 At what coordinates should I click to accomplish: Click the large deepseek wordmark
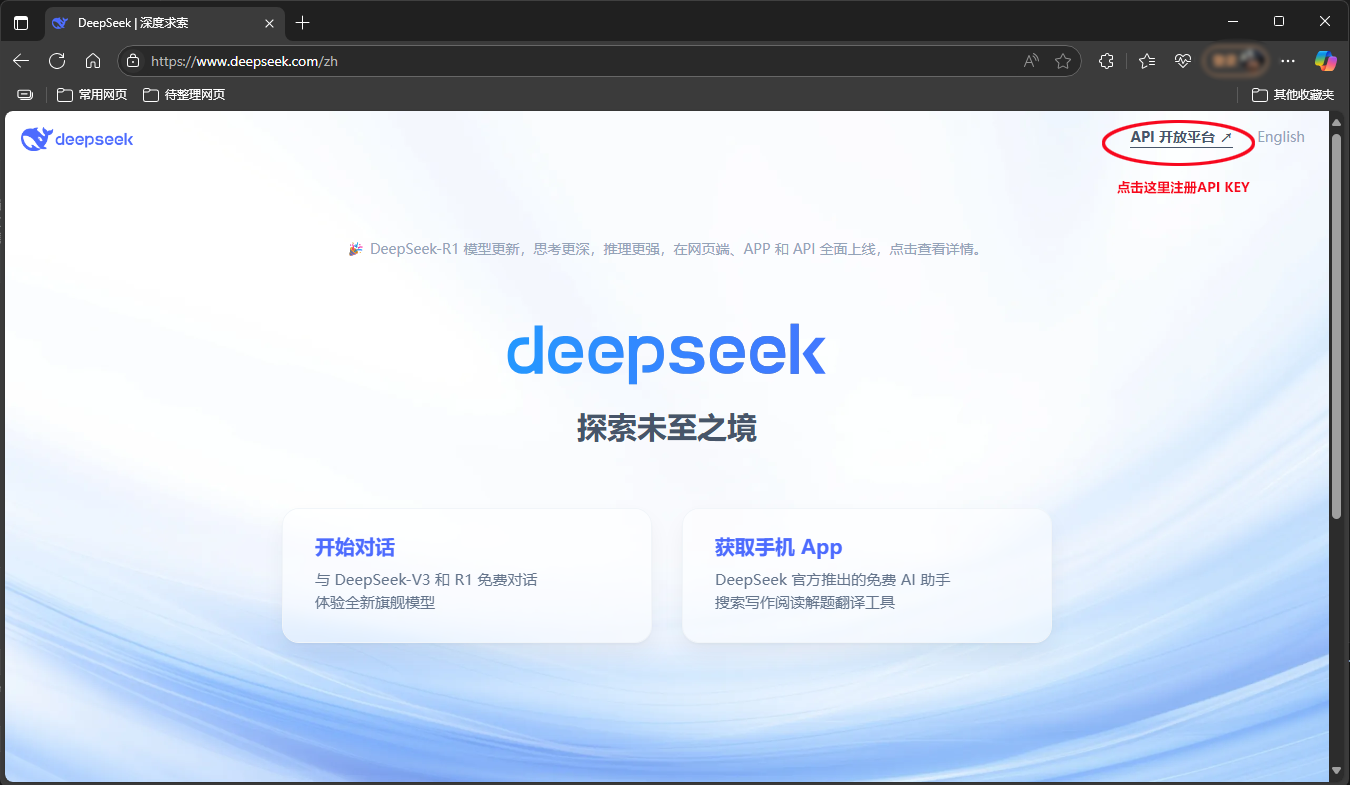click(666, 351)
